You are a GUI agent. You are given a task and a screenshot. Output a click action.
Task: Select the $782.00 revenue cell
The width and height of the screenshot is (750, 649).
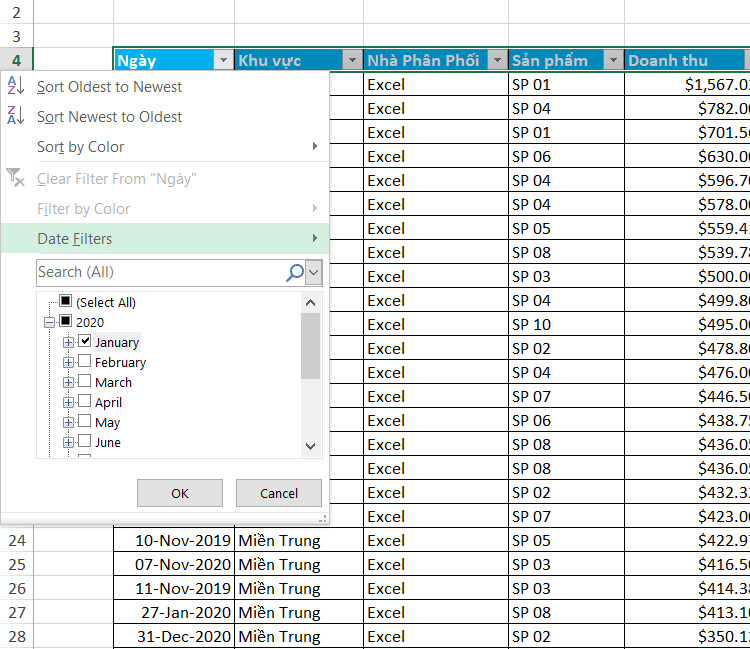(687, 109)
